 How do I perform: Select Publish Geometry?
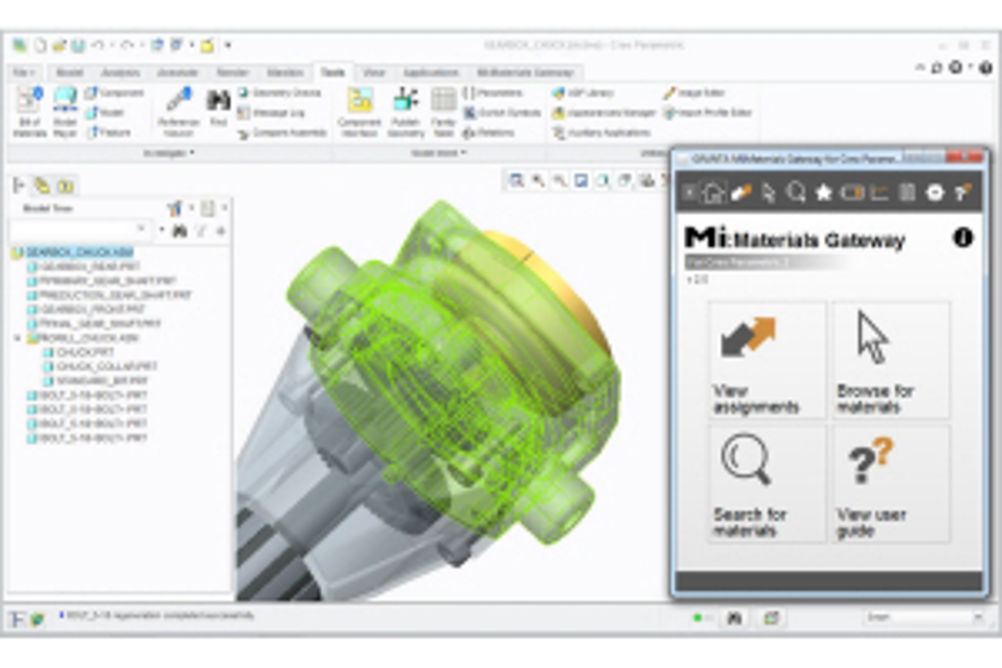406,113
